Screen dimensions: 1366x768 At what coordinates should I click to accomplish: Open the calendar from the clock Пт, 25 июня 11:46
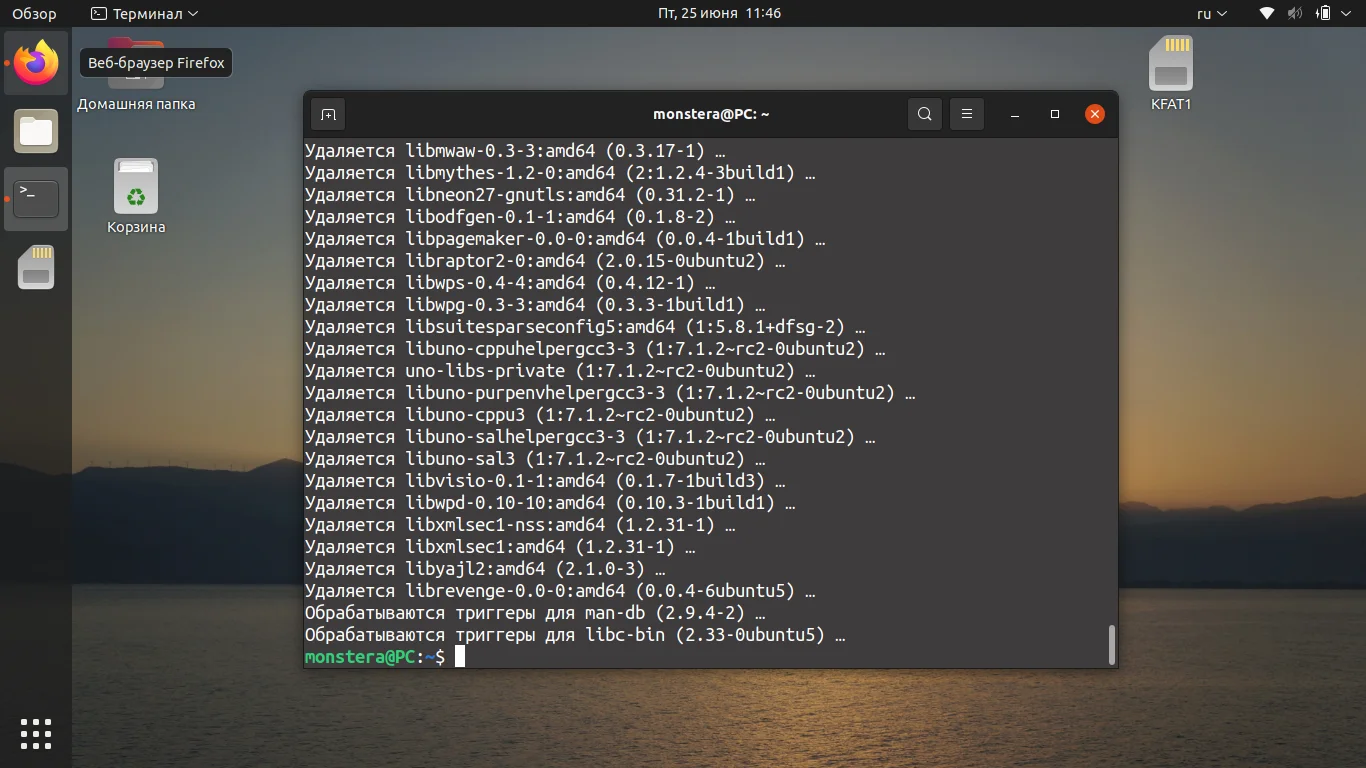click(719, 14)
